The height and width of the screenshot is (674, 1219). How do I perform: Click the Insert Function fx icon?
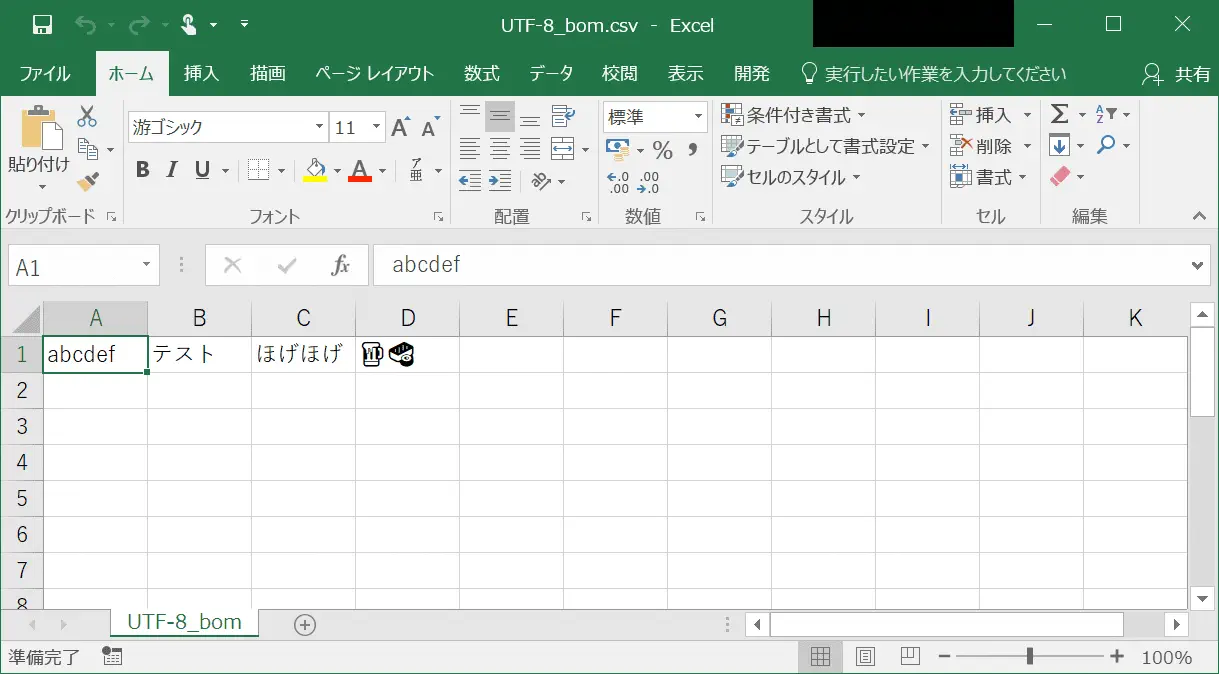[340, 266]
